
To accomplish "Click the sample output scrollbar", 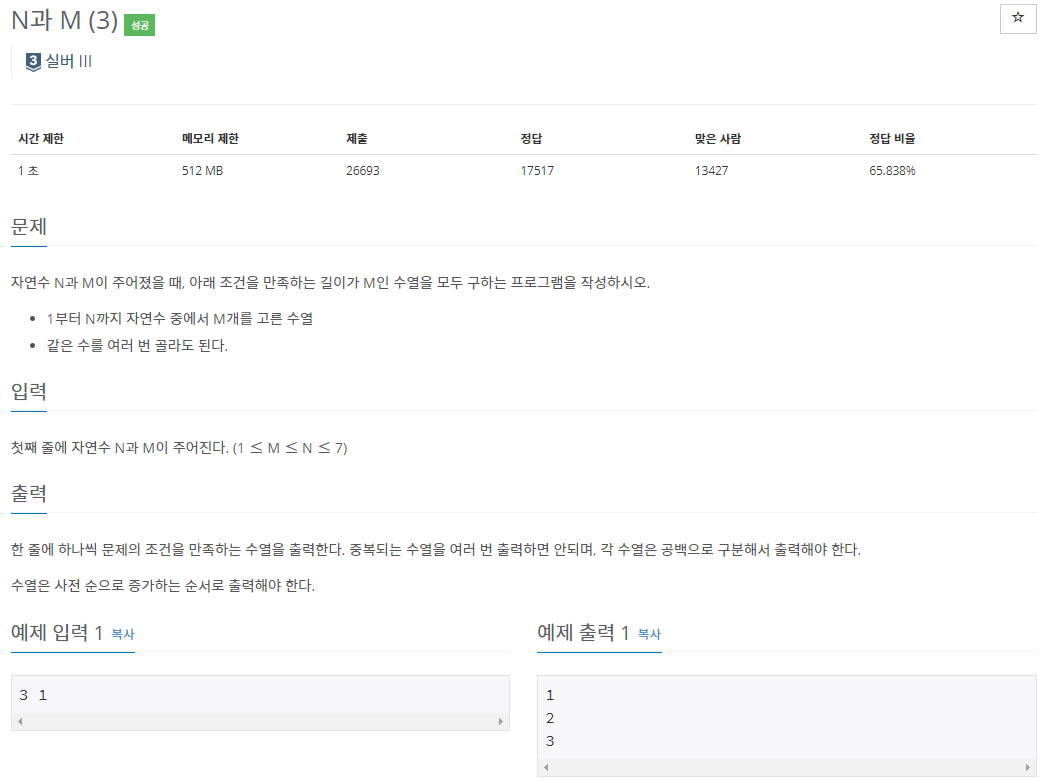I will [786, 766].
